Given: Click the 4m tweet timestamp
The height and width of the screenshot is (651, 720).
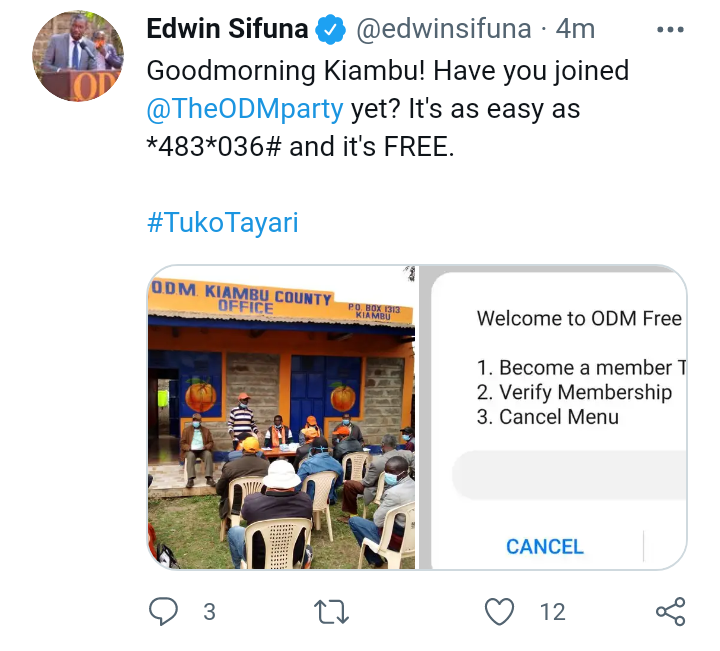Looking at the screenshot, I should tap(575, 29).
